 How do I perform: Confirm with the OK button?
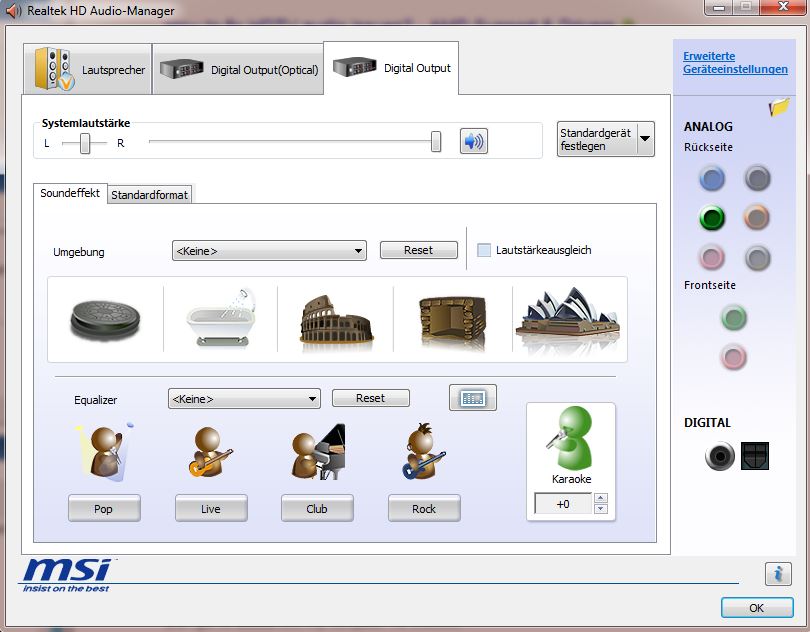pyautogui.click(x=757, y=608)
